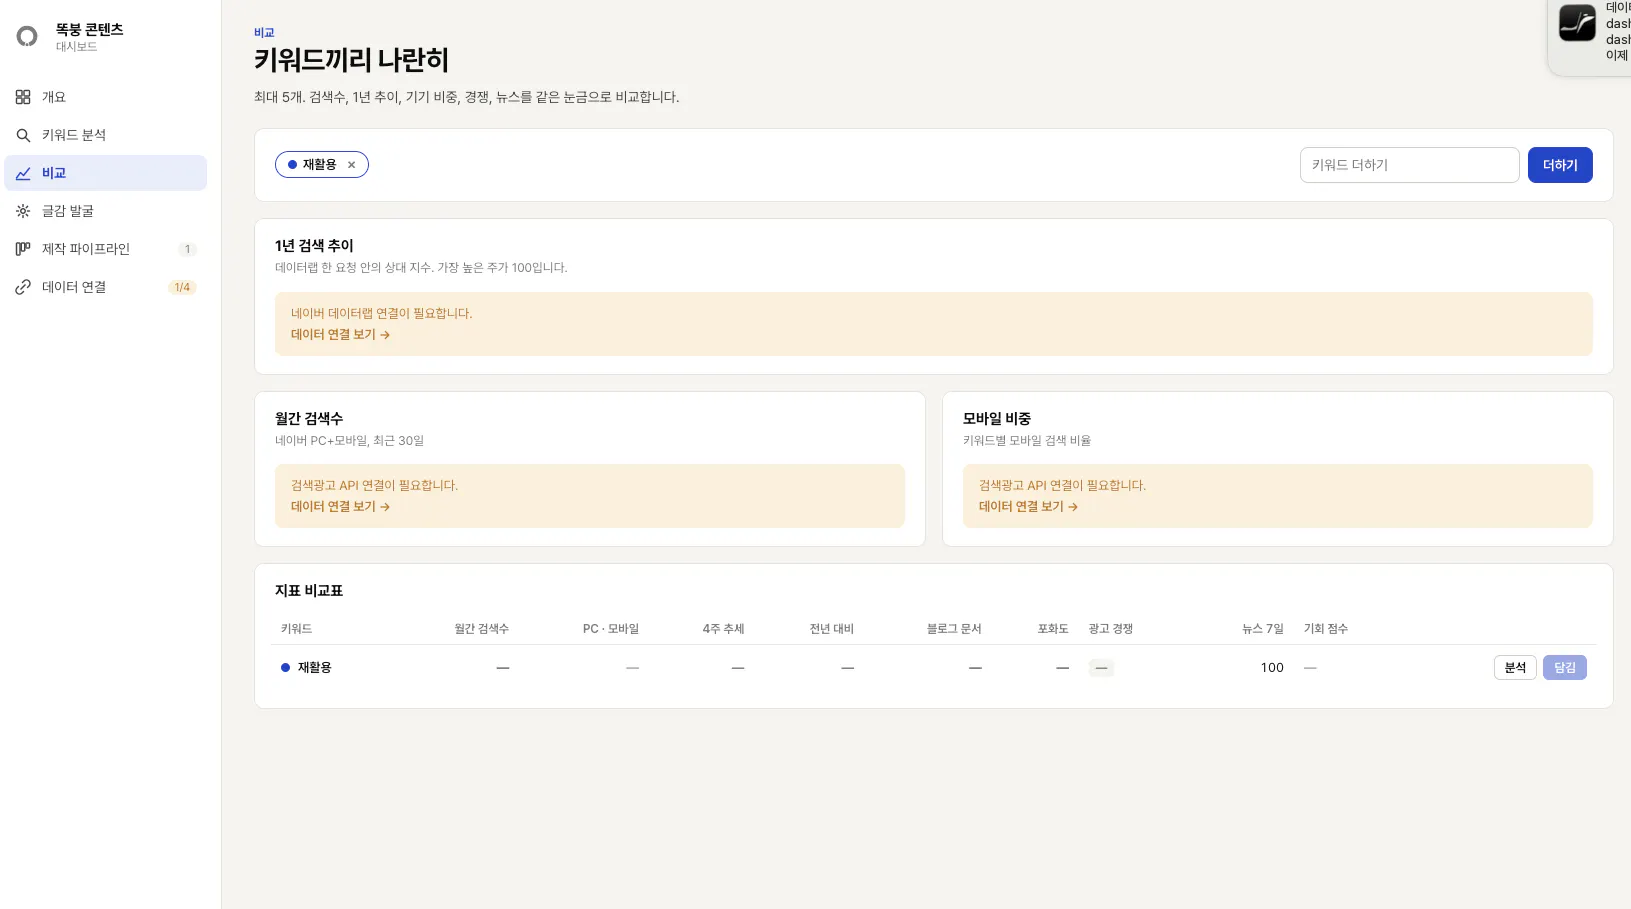Viewport: 1631px width, 909px height.
Task: Open the 개요 overview grid icon
Action: 23,97
